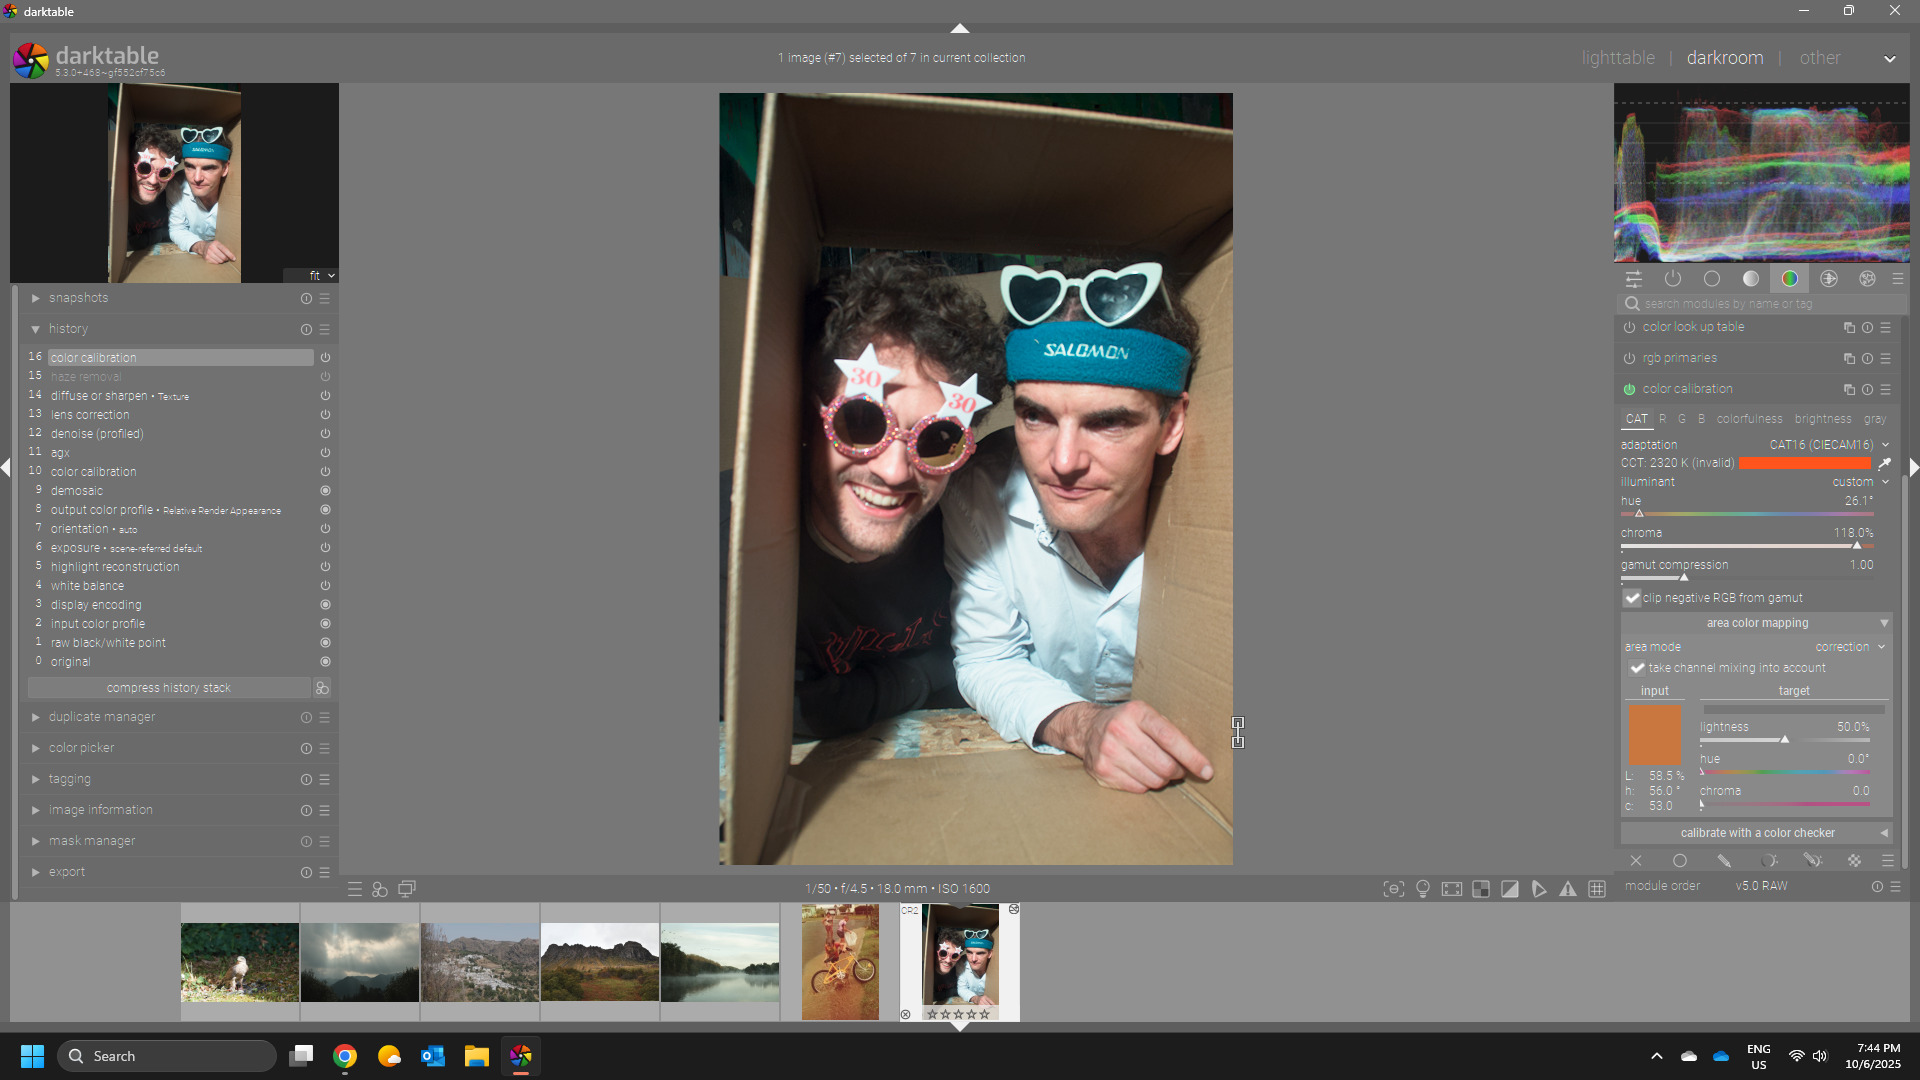Turn off the color calibration module
The width and height of the screenshot is (1920, 1080).
tap(1629, 390)
